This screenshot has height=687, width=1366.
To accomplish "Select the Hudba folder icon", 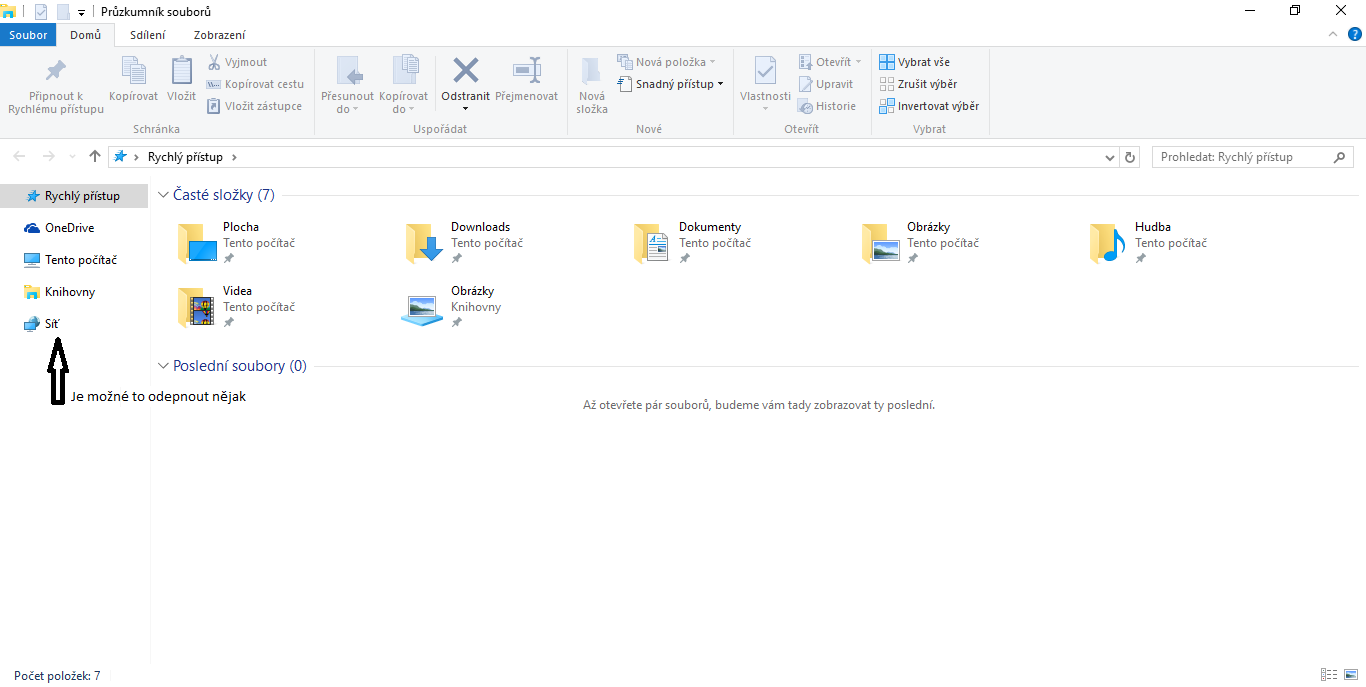I will 1108,243.
